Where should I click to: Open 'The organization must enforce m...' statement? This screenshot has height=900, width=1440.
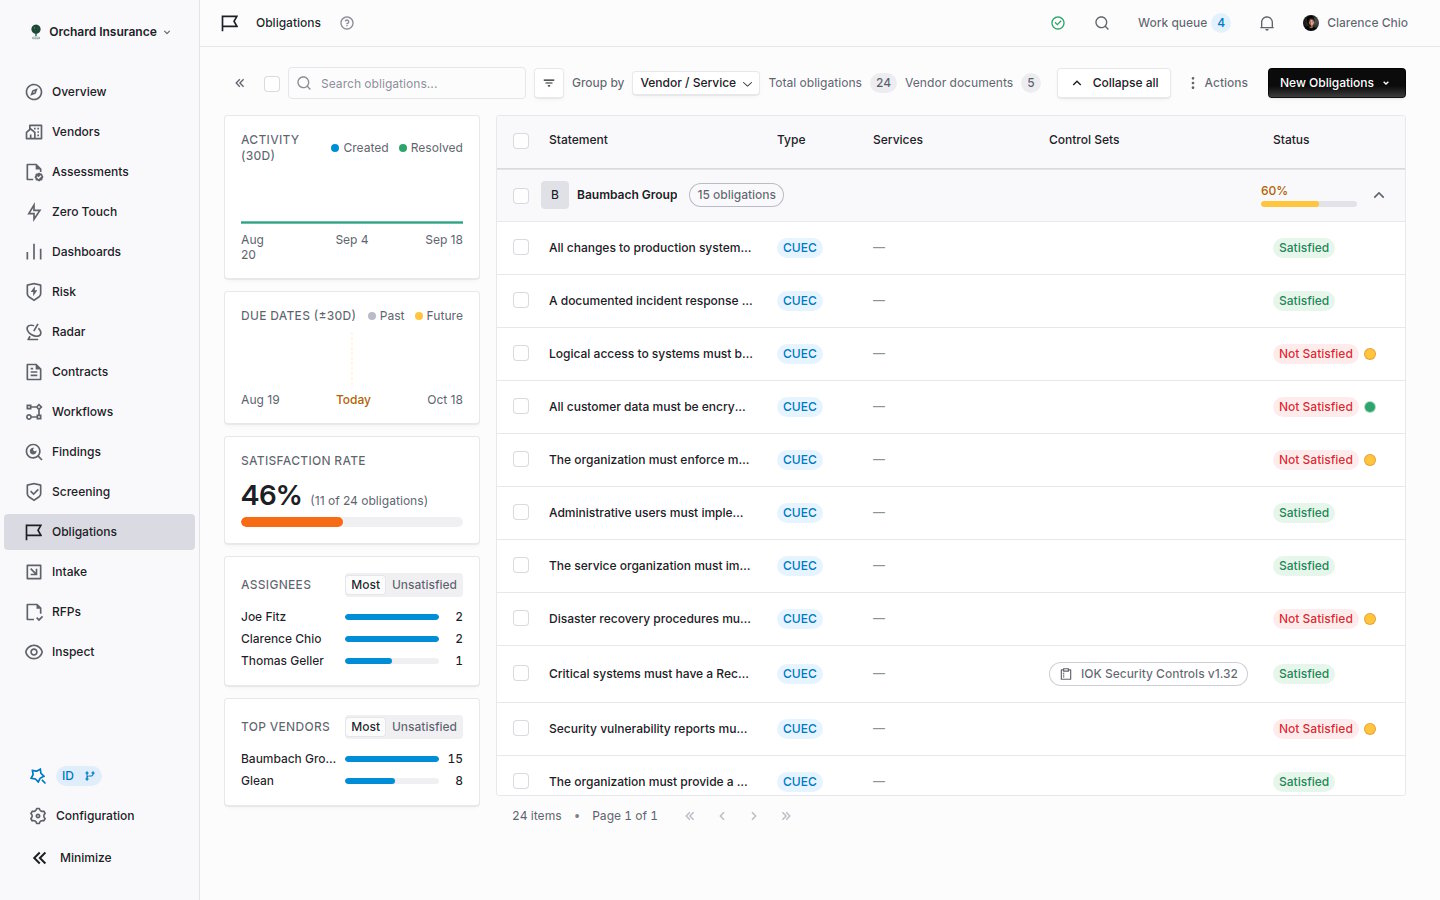(649, 460)
